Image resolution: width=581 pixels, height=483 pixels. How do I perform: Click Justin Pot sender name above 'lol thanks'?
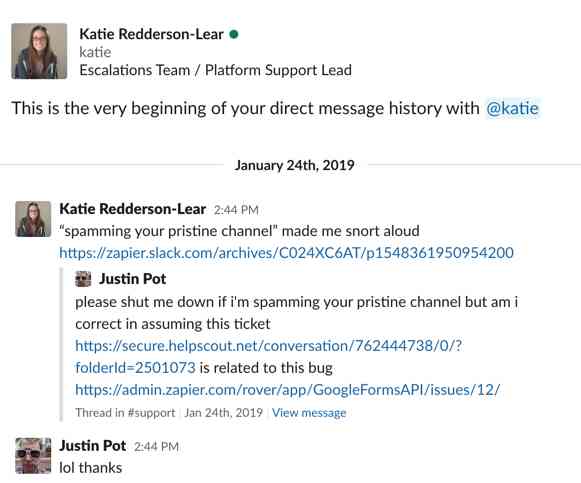(93, 446)
